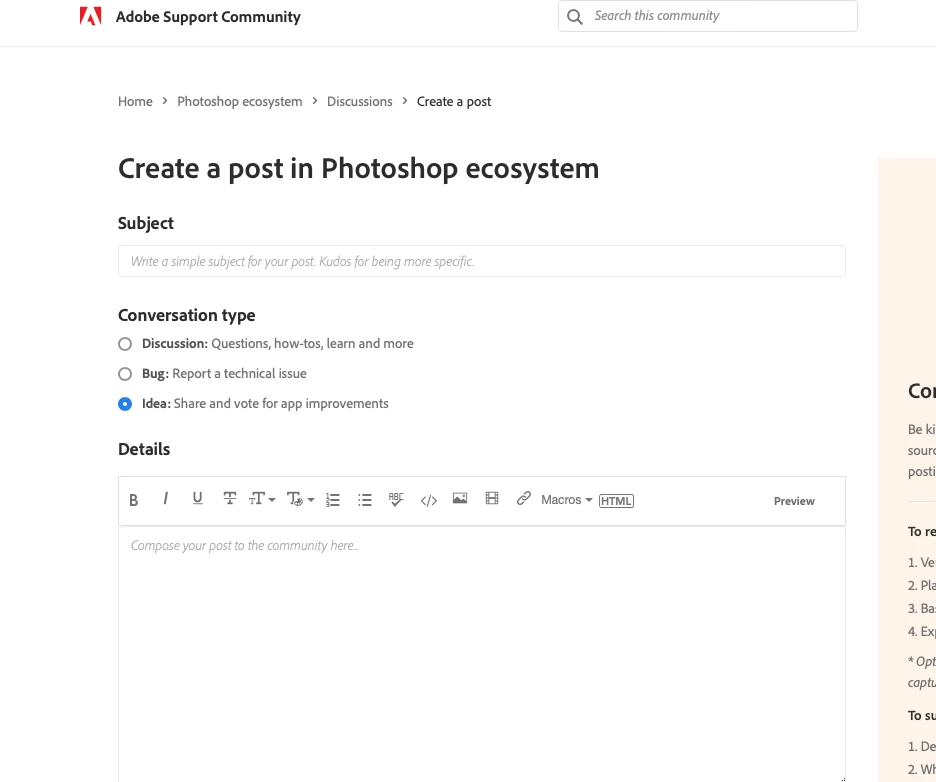Image resolution: width=936 pixels, height=782 pixels.
Task: Click Create a post breadcrumb text
Action: [x=454, y=101]
